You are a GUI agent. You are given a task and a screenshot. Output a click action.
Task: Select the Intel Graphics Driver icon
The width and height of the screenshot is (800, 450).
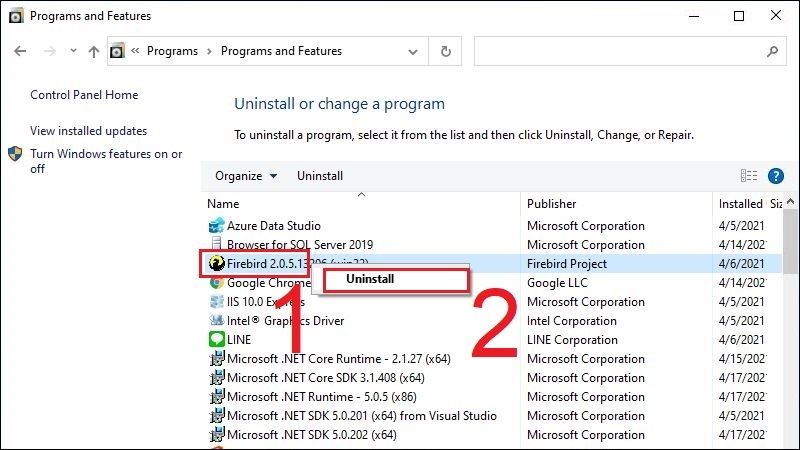click(217, 320)
